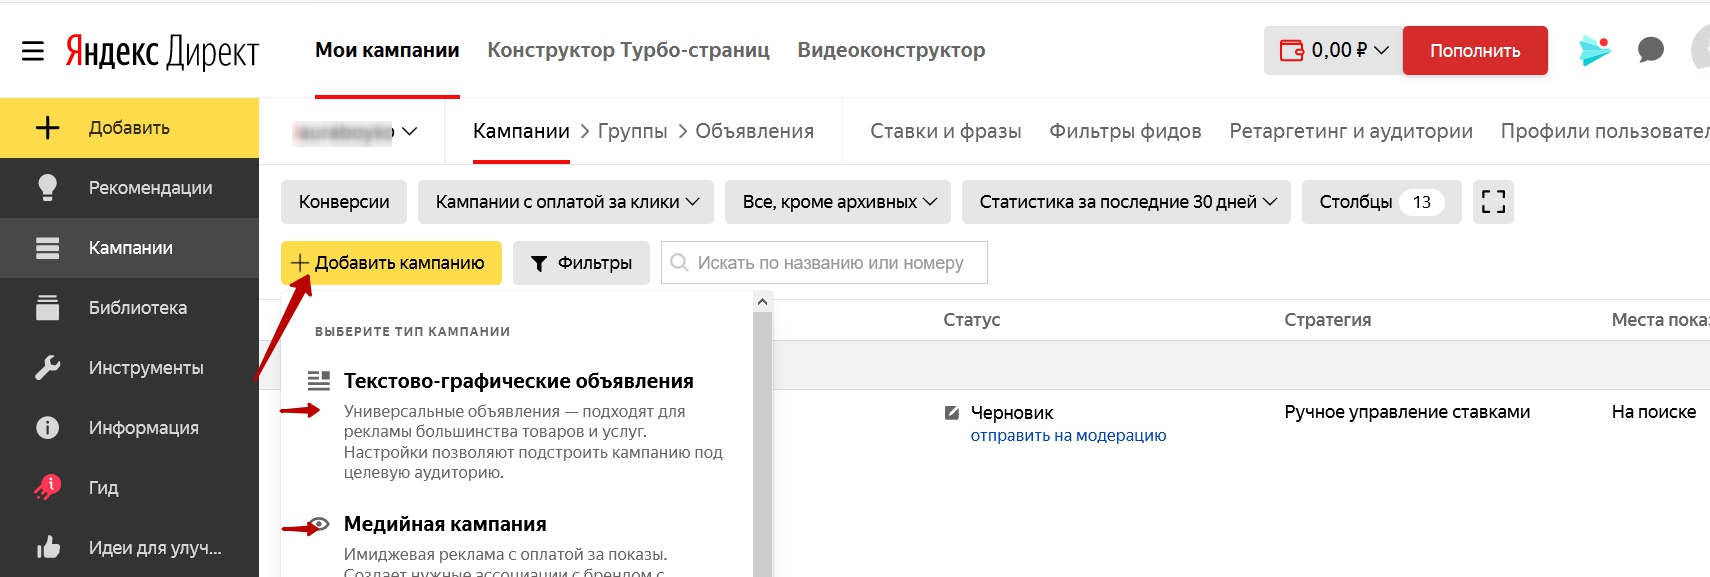This screenshot has width=1710, height=577.
Task: Open Статистика за последние 30 дней dropdown
Action: [x=1127, y=202]
